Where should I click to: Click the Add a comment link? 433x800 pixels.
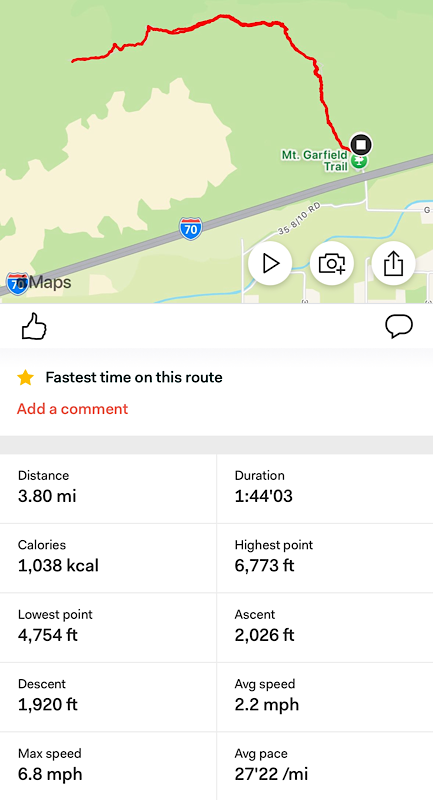[72, 409]
